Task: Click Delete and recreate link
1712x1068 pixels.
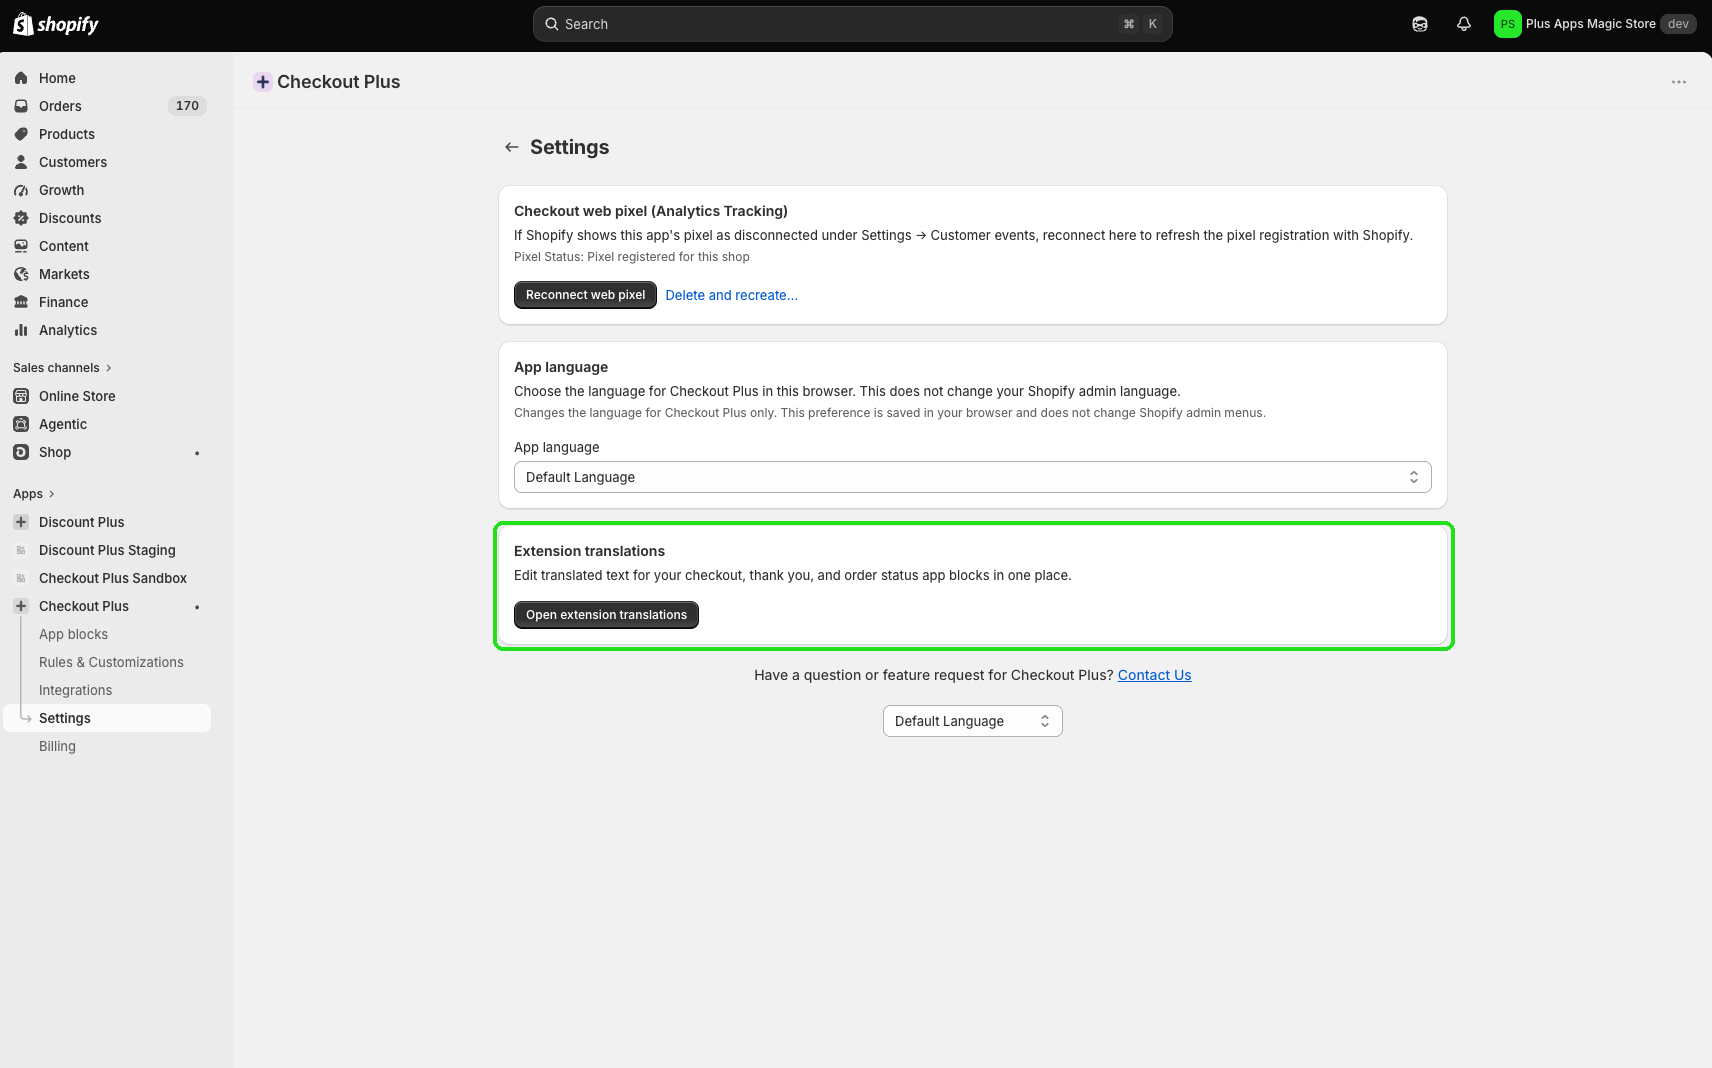Action: point(731,295)
